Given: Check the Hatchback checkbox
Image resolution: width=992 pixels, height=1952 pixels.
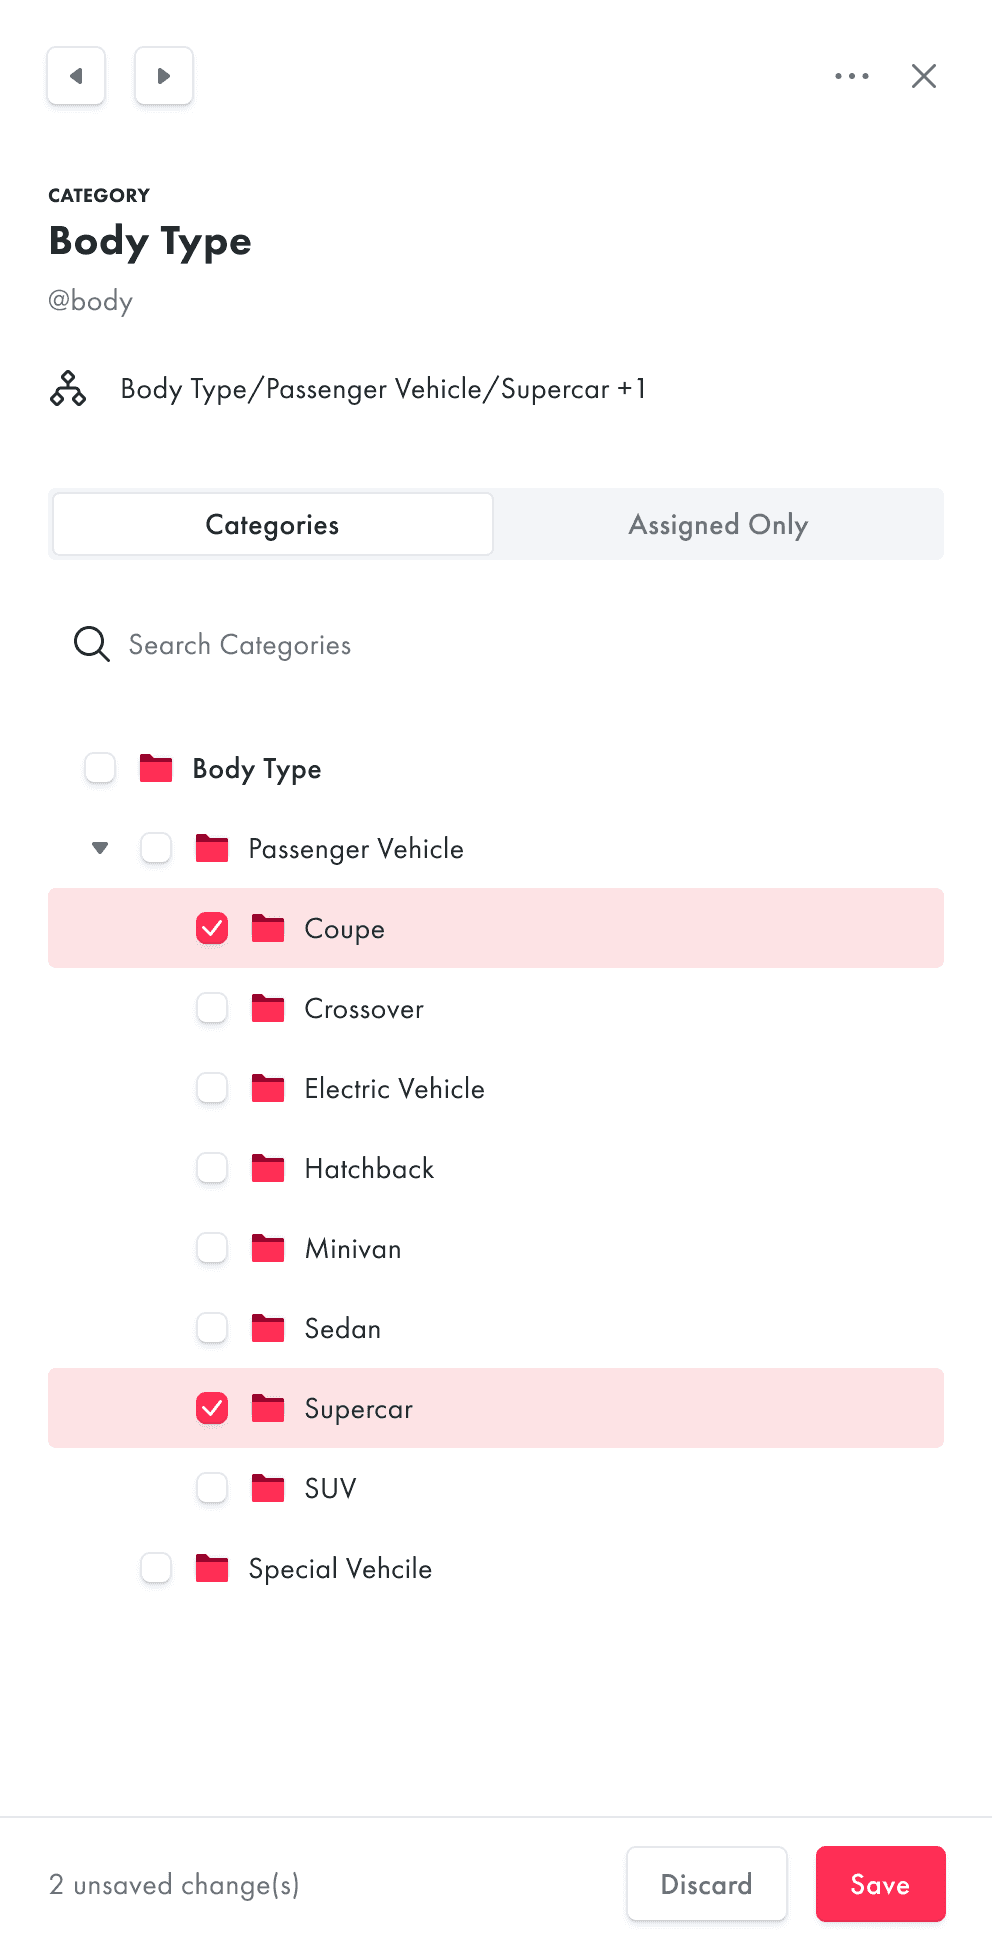Looking at the screenshot, I should (212, 1168).
